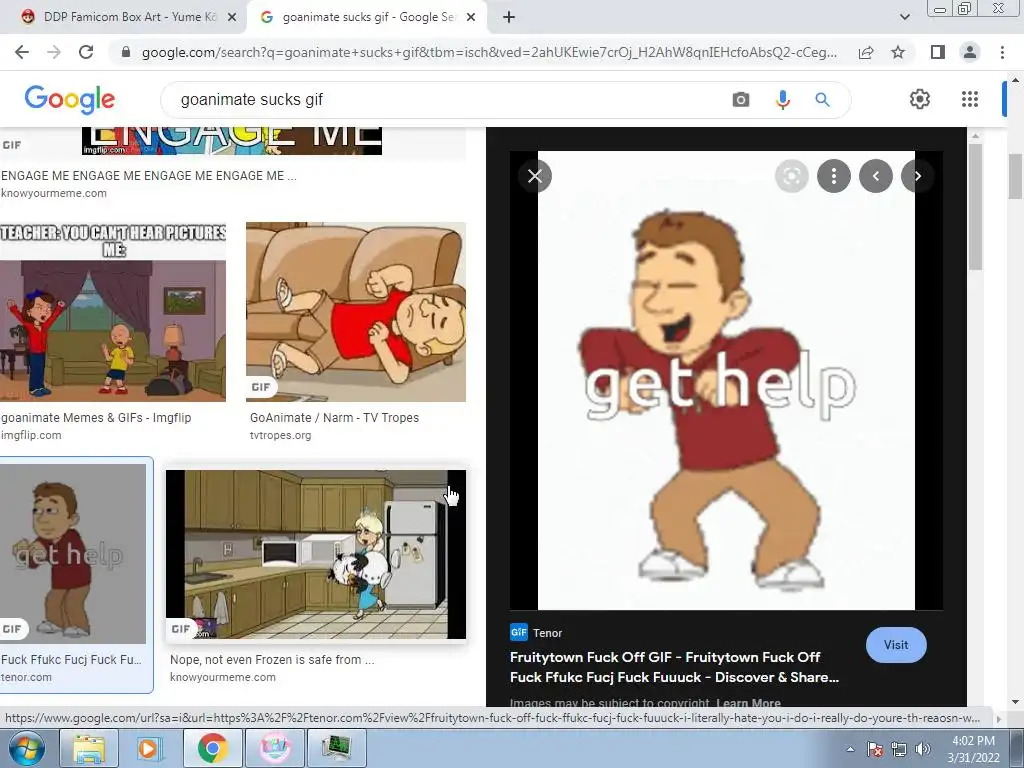Close the DDP Famicom Box Art tab

tap(231, 18)
